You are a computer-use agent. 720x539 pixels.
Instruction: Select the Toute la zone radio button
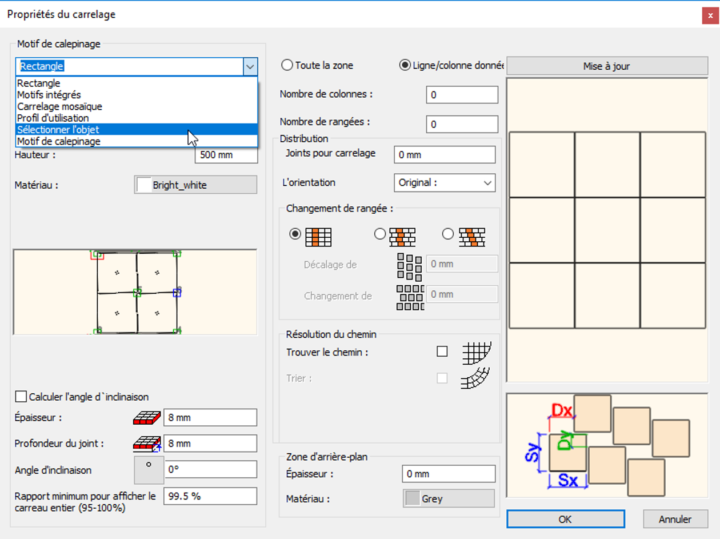pos(287,65)
